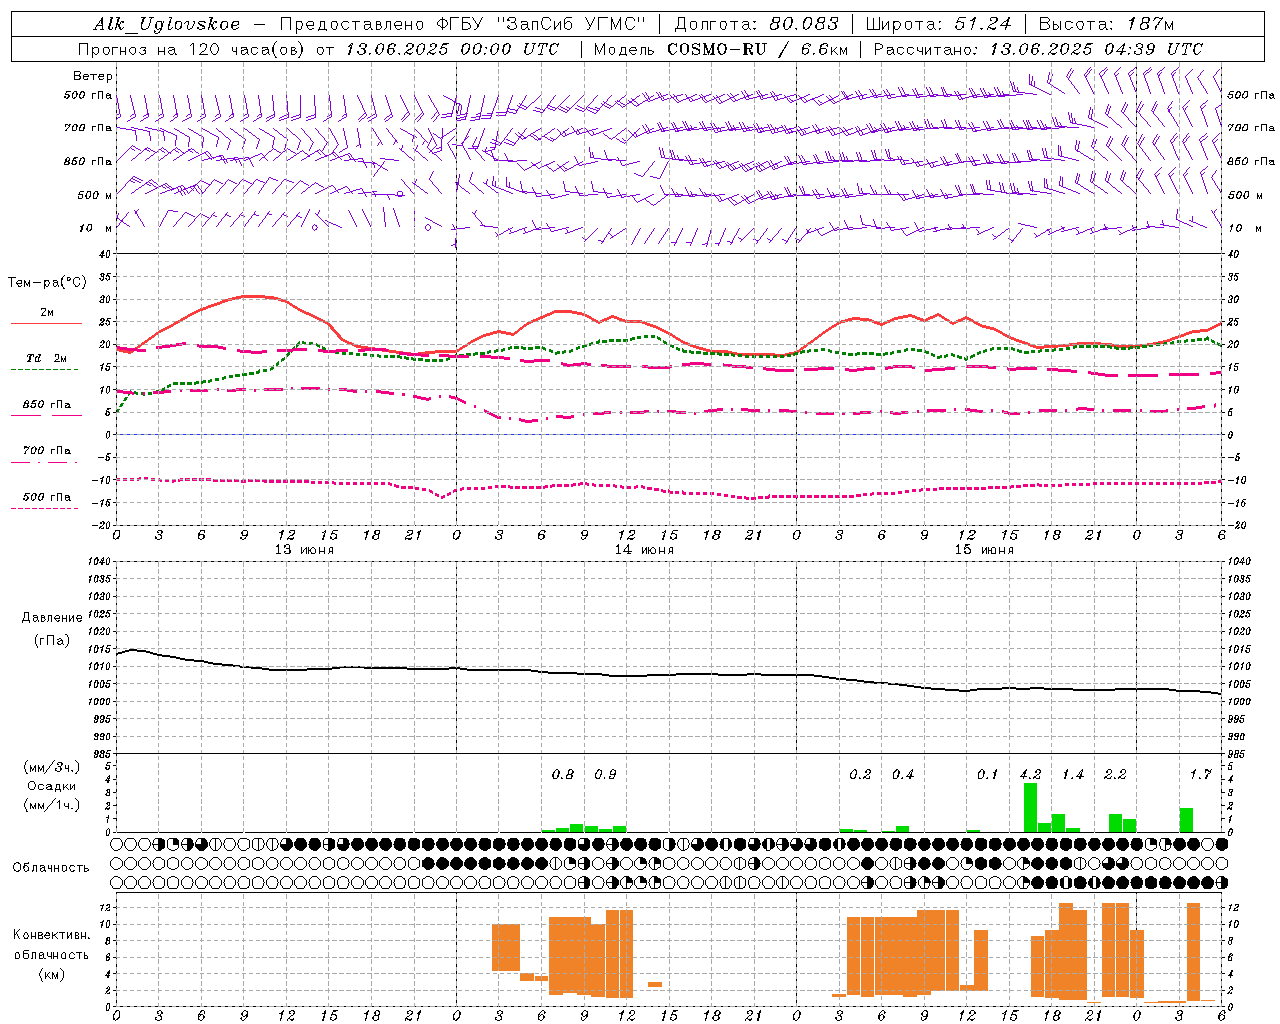Click the 'Тем-ра(°C)' panel title
Image resolution: width=1280 pixels, height=1024 pixels.
click(47, 283)
